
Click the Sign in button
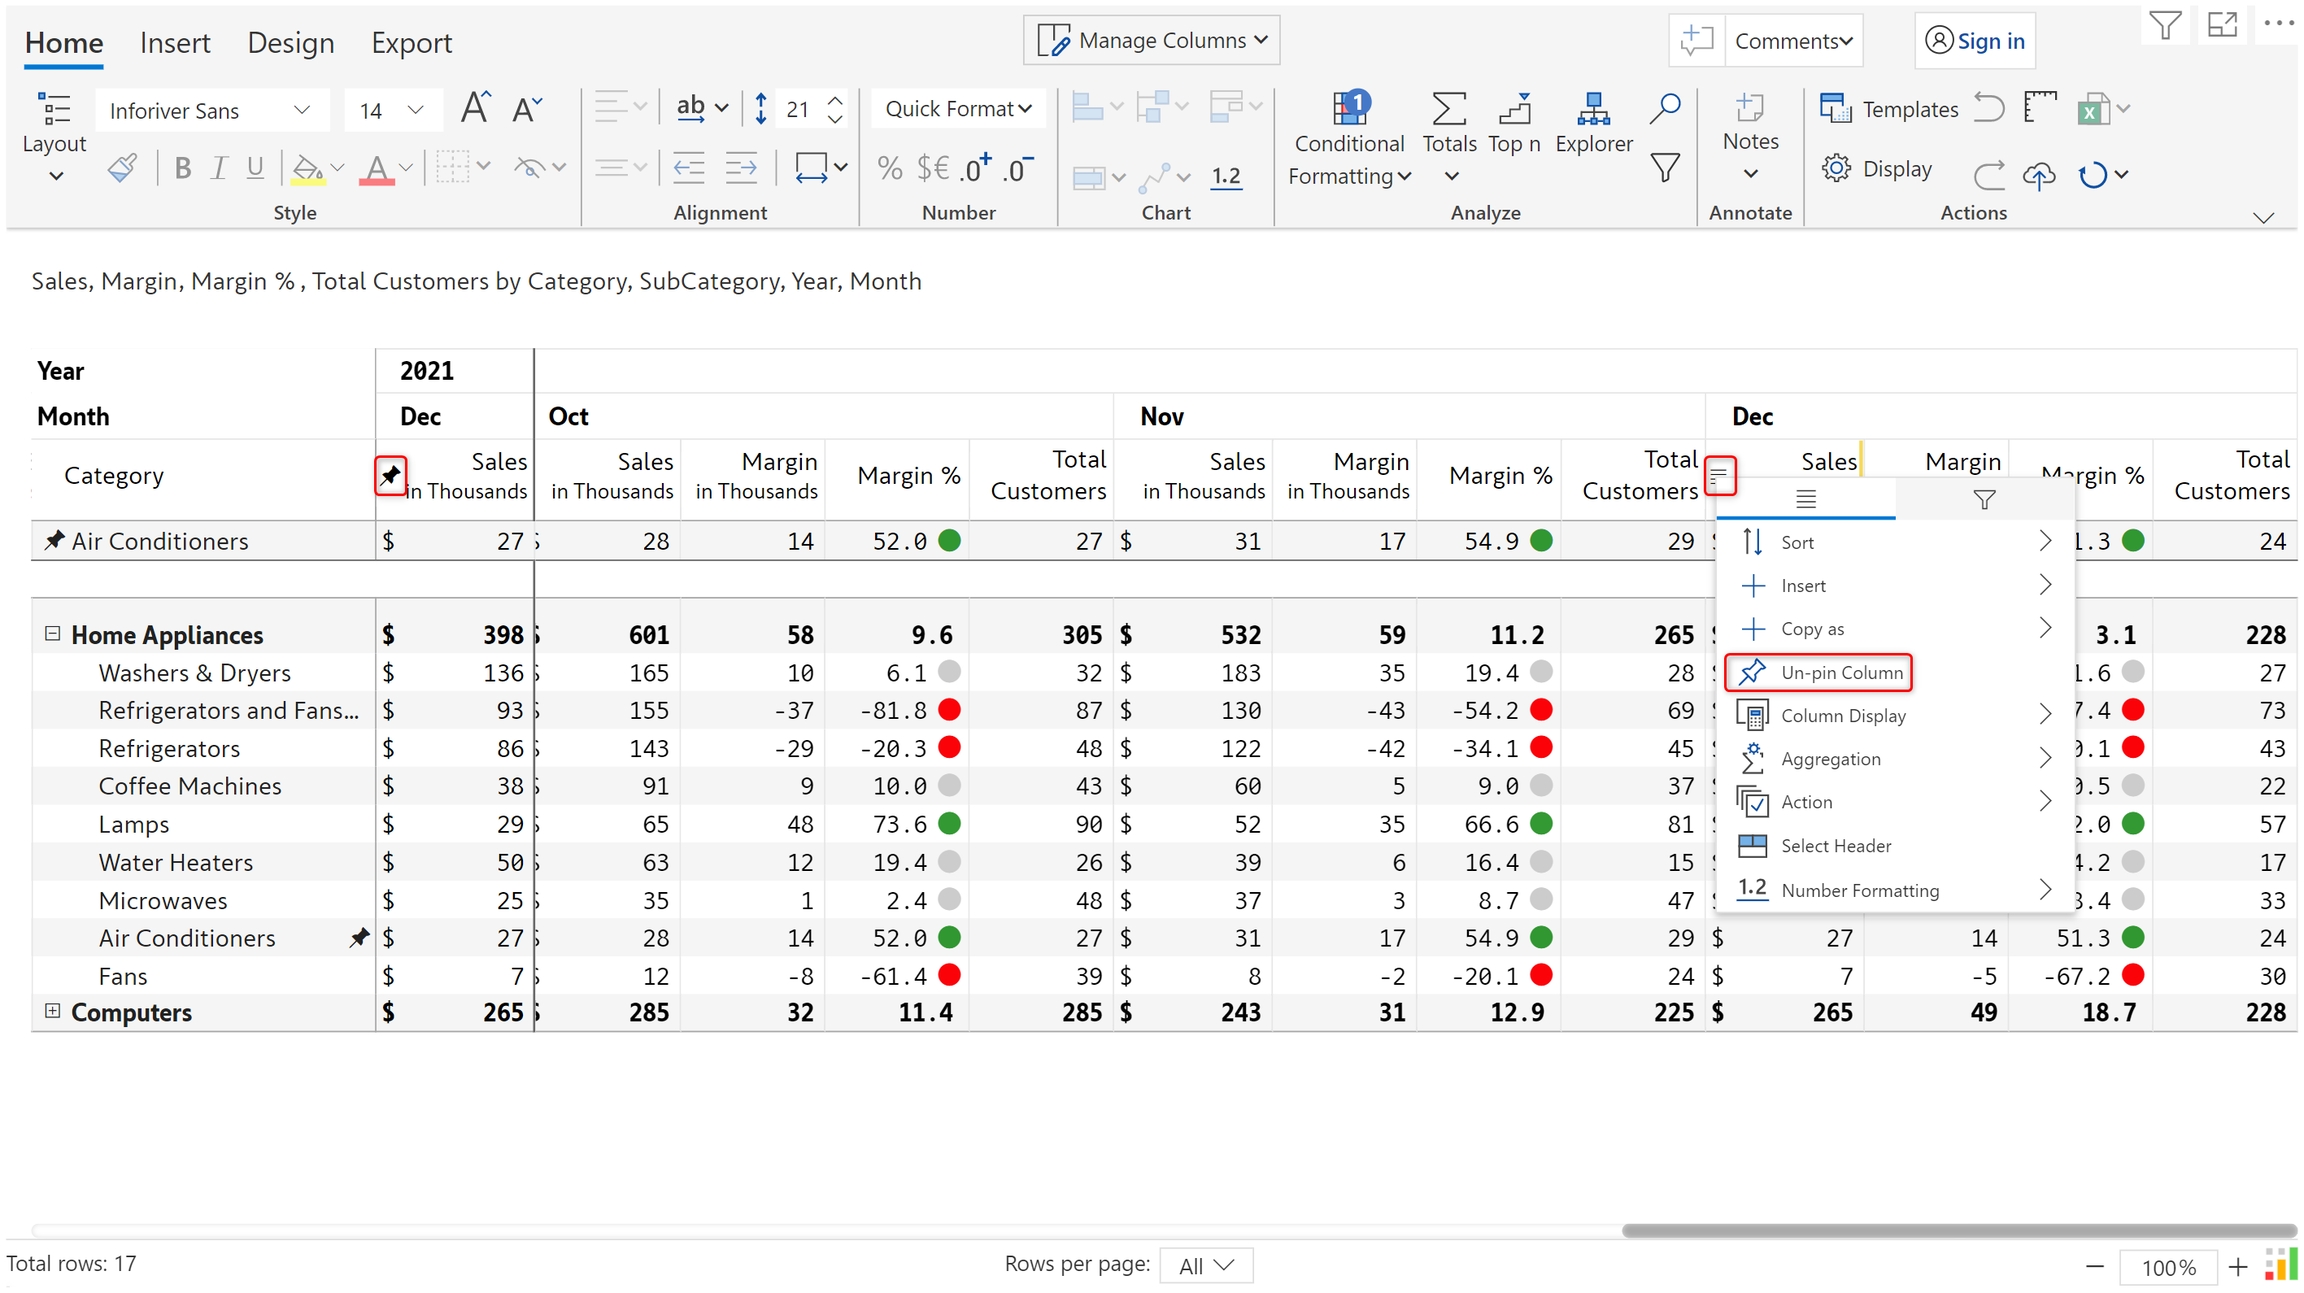click(1975, 41)
